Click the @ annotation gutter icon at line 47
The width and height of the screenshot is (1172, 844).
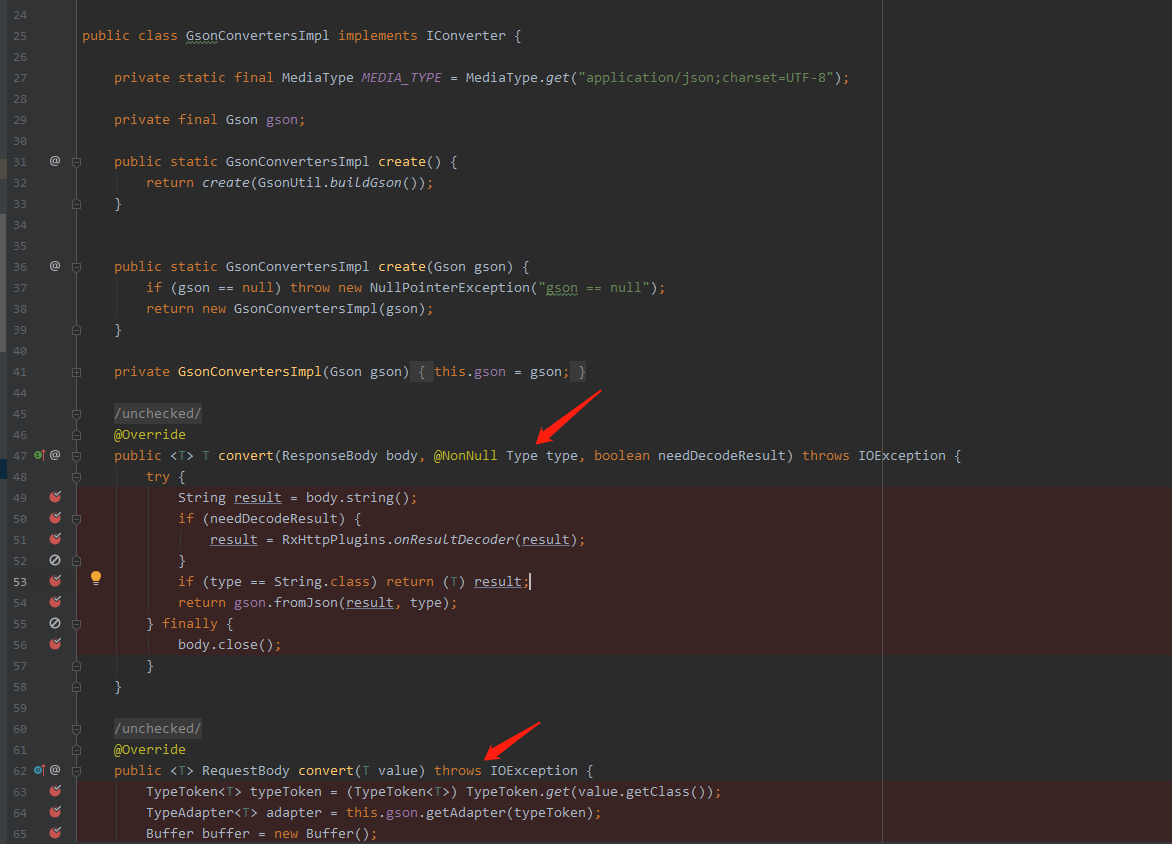coord(53,455)
